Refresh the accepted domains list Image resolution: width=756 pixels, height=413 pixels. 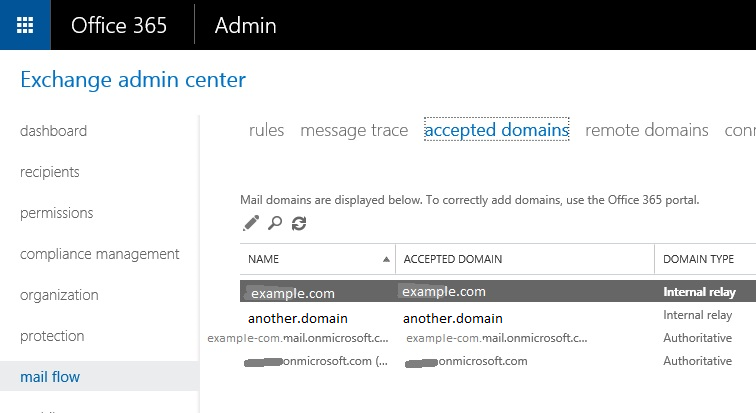[x=298, y=223]
